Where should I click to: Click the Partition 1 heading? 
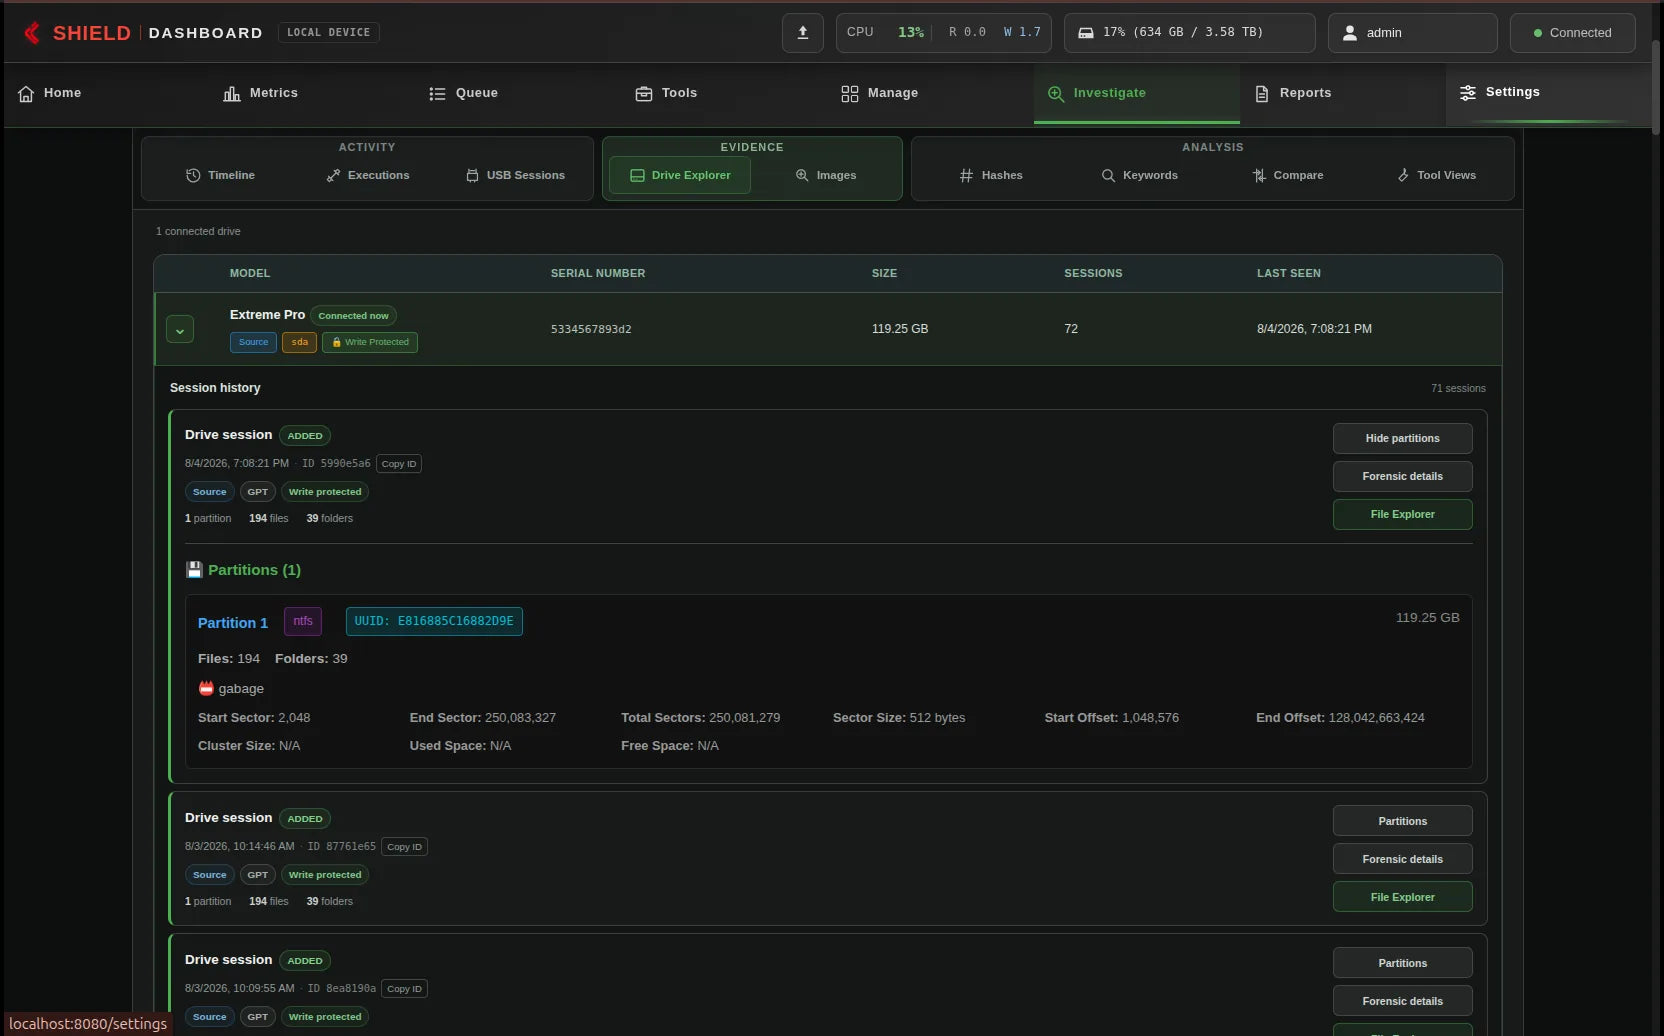233,622
